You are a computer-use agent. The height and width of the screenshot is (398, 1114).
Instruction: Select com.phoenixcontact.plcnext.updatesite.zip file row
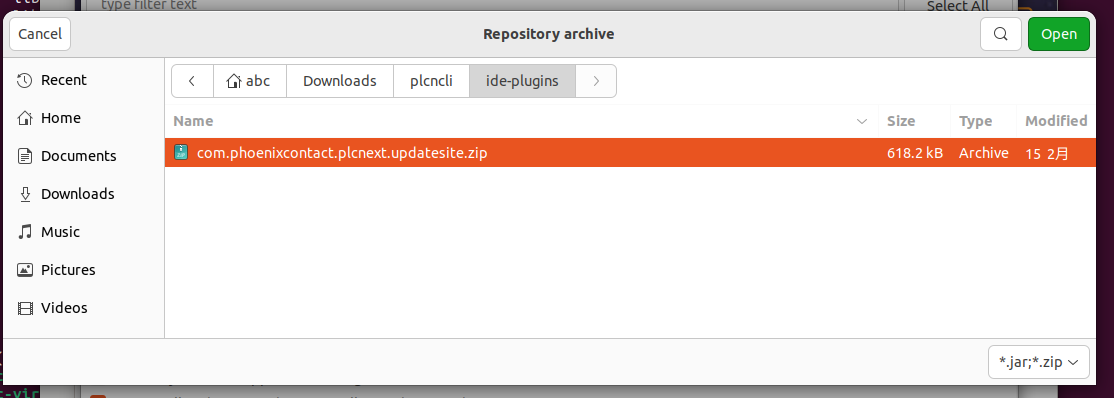click(629, 153)
